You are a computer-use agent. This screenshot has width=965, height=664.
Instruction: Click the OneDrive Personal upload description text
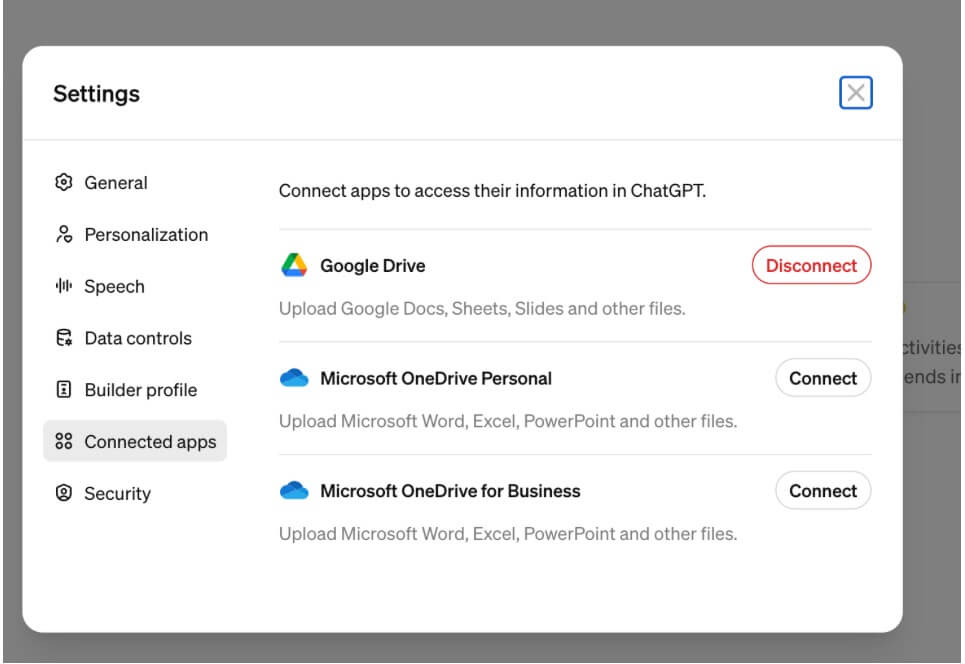(x=508, y=421)
